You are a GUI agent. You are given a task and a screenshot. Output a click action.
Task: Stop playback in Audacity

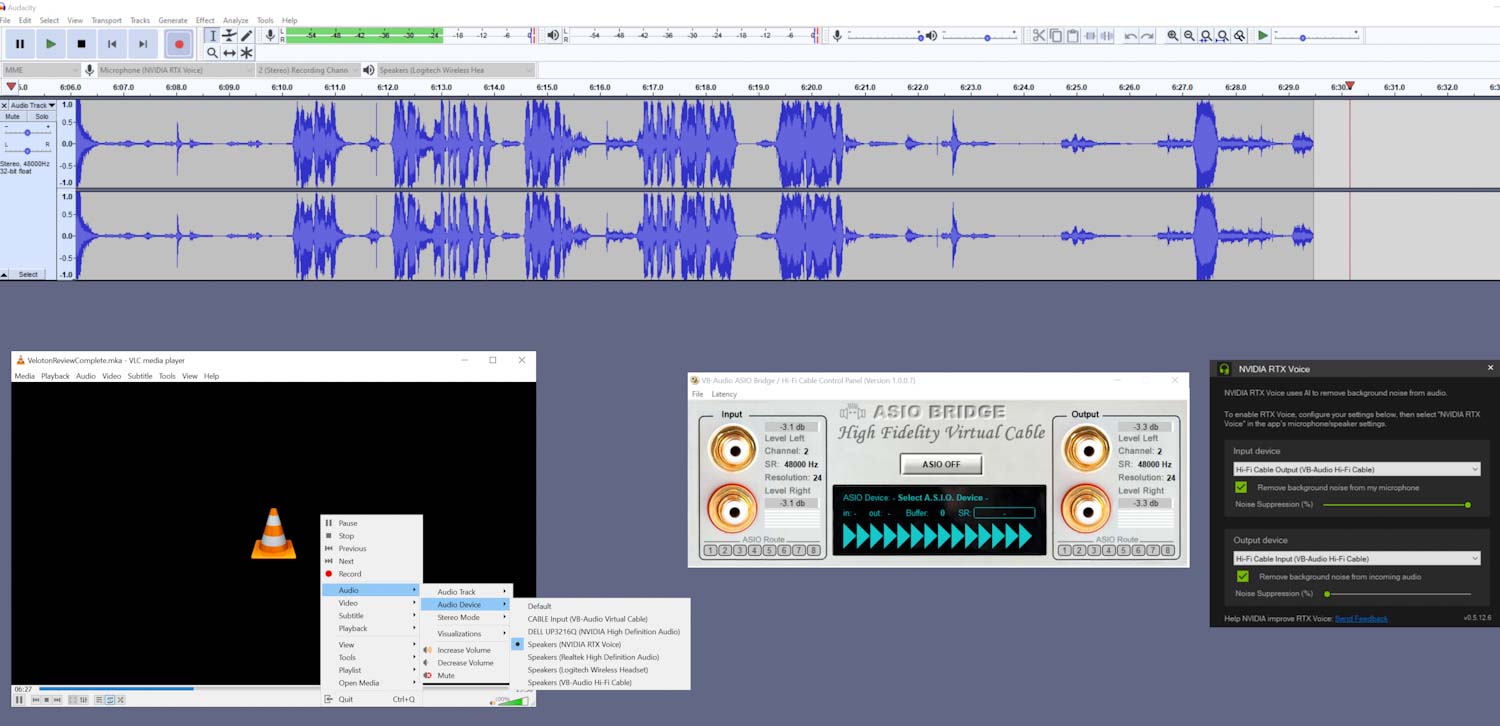click(x=81, y=44)
